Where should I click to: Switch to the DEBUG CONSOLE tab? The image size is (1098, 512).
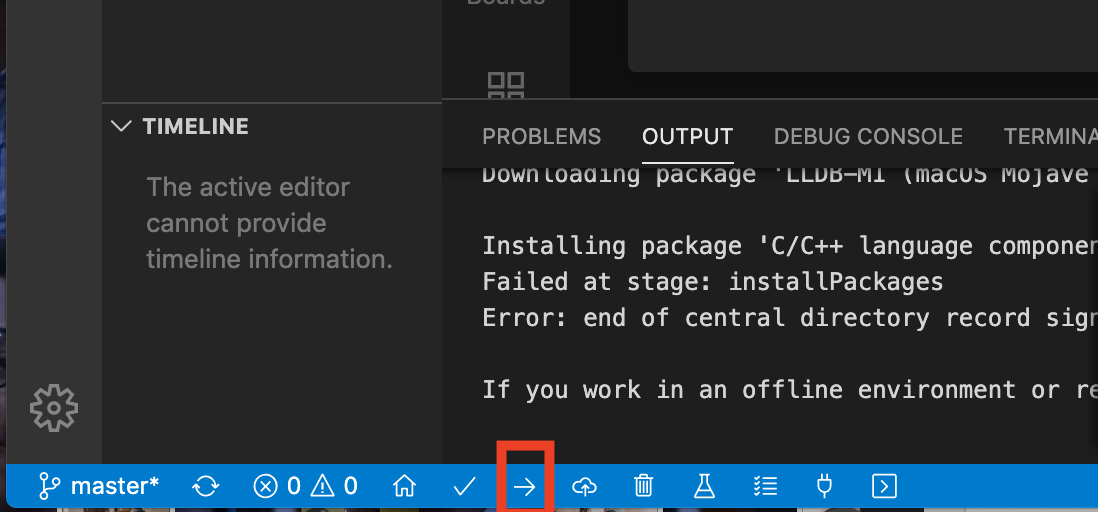tap(868, 137)
